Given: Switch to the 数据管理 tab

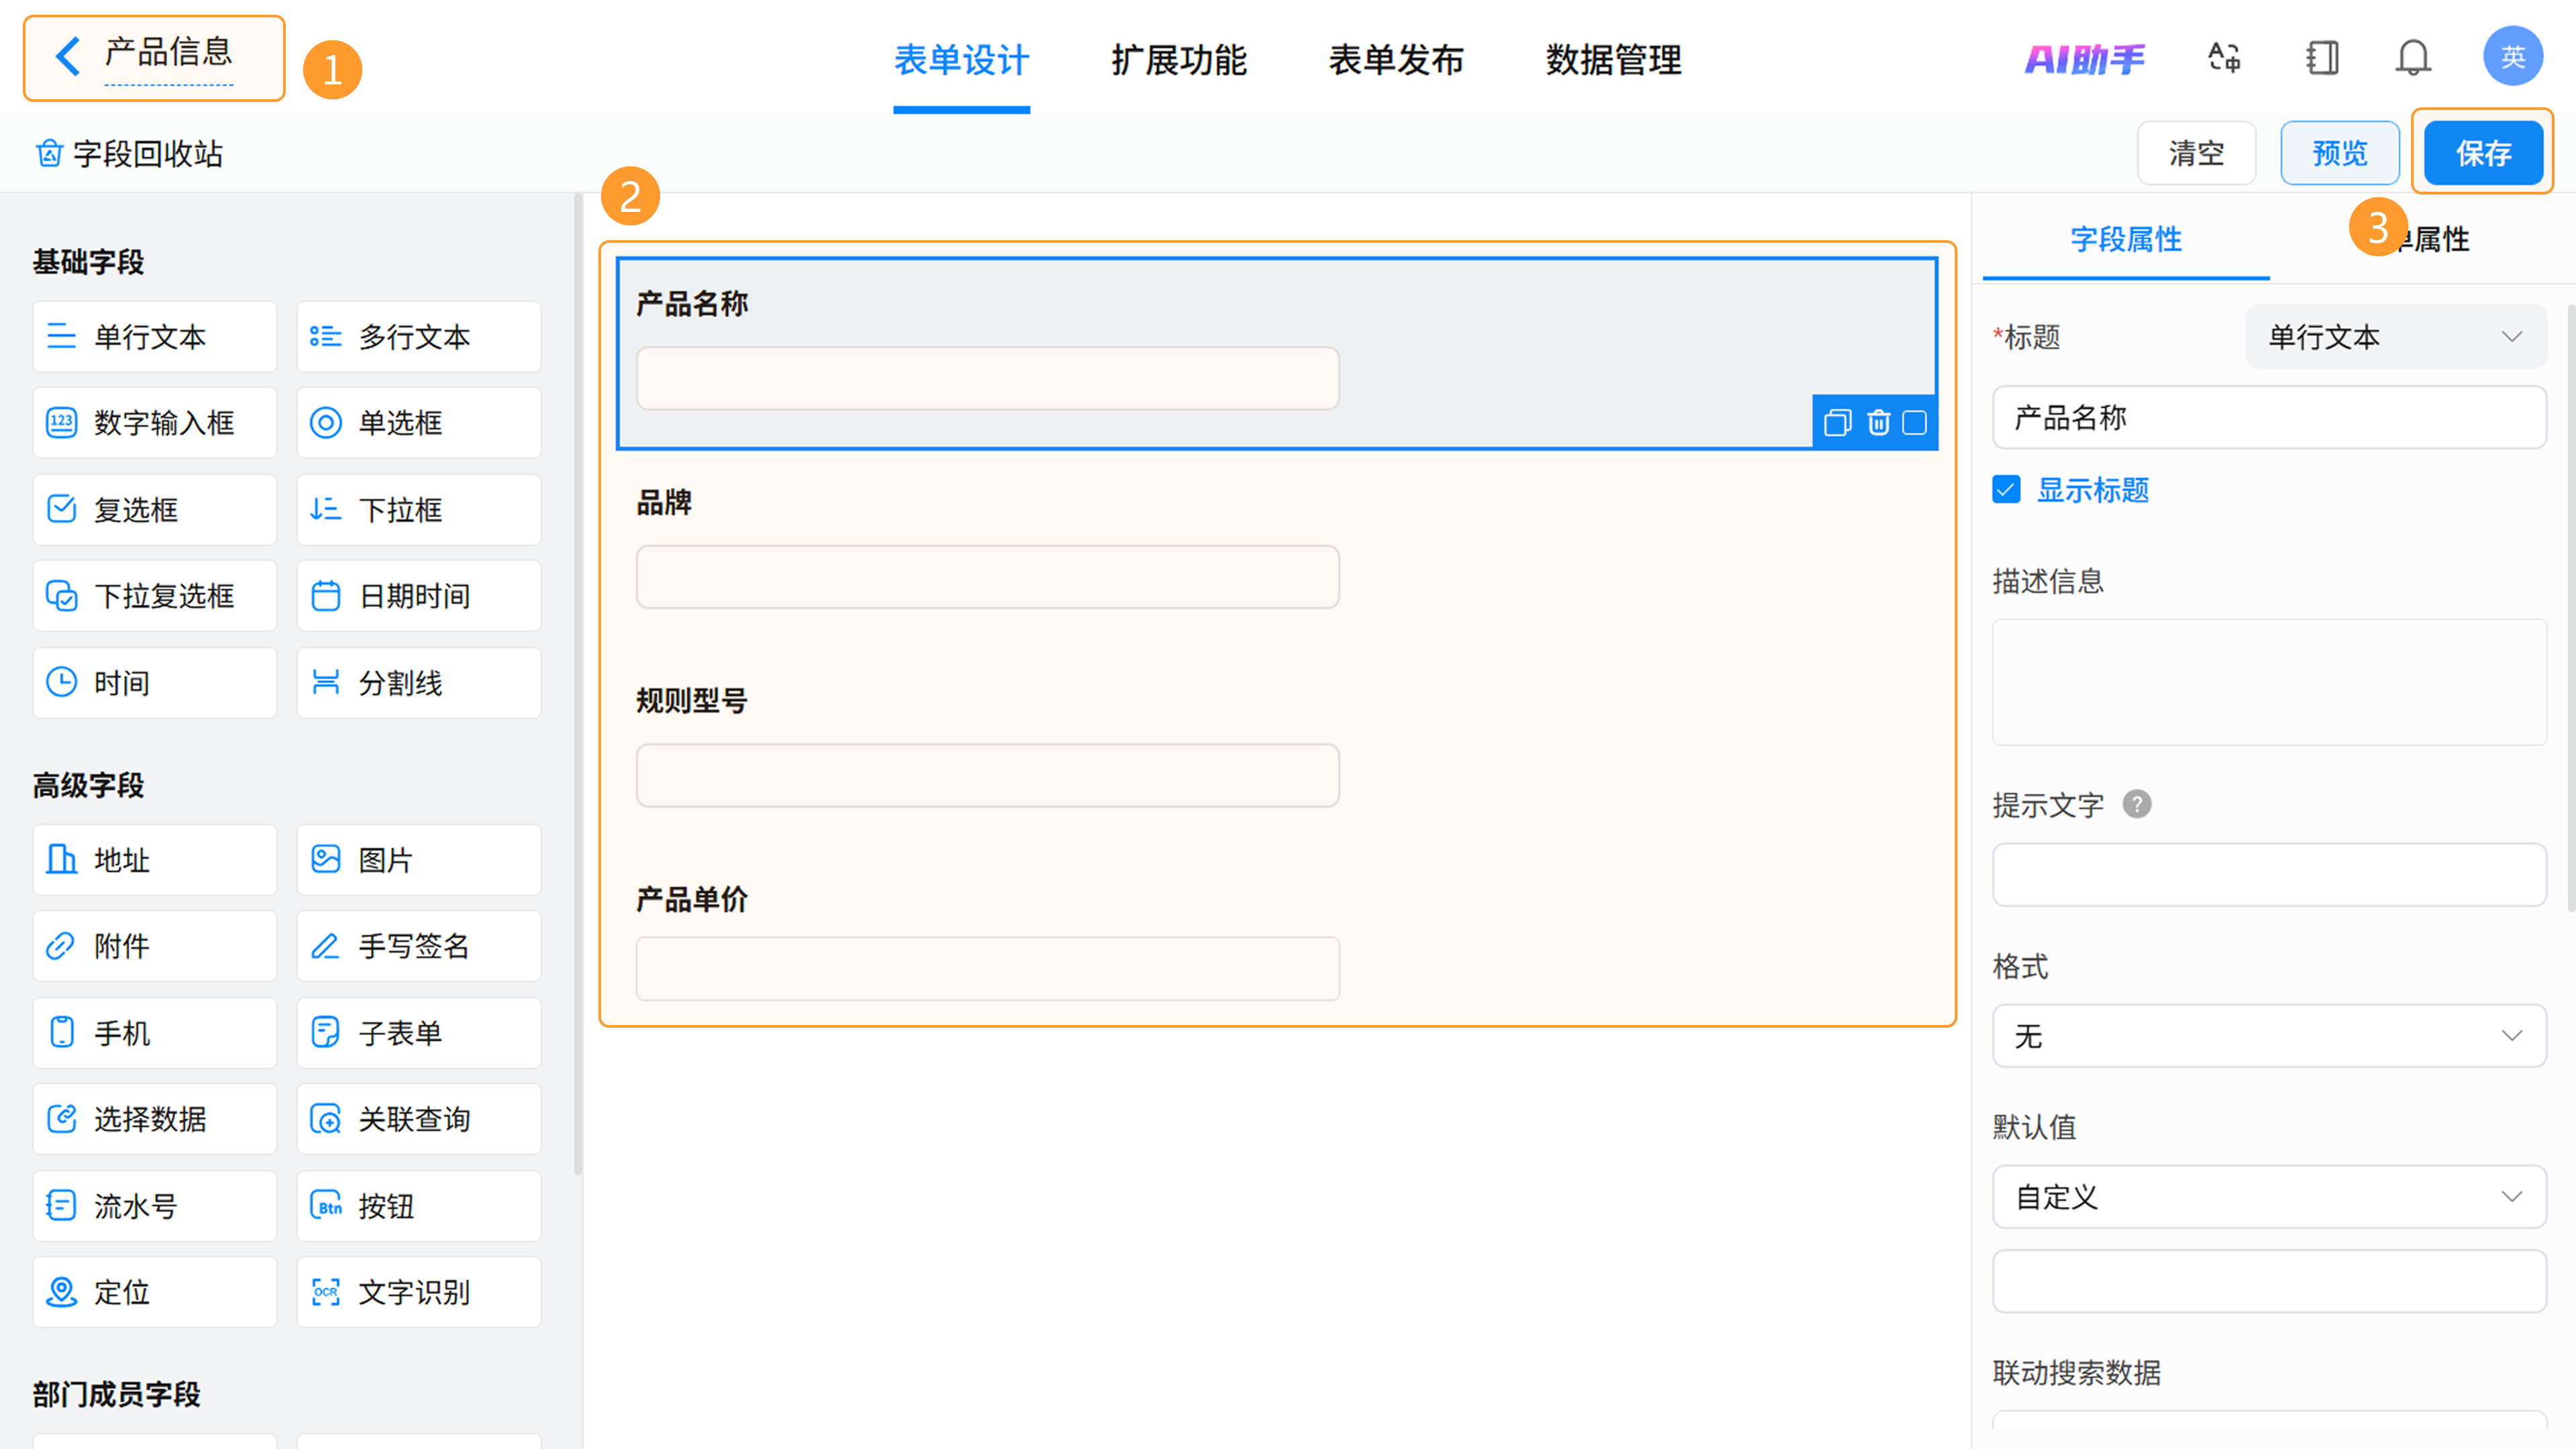Looking at the screenshot, I should click(x=1613, y=60).
